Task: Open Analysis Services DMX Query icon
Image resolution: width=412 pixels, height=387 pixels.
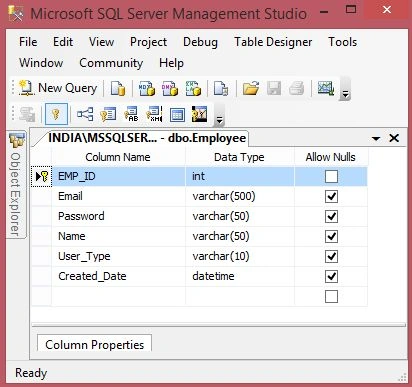Action: tap(170, 88)
